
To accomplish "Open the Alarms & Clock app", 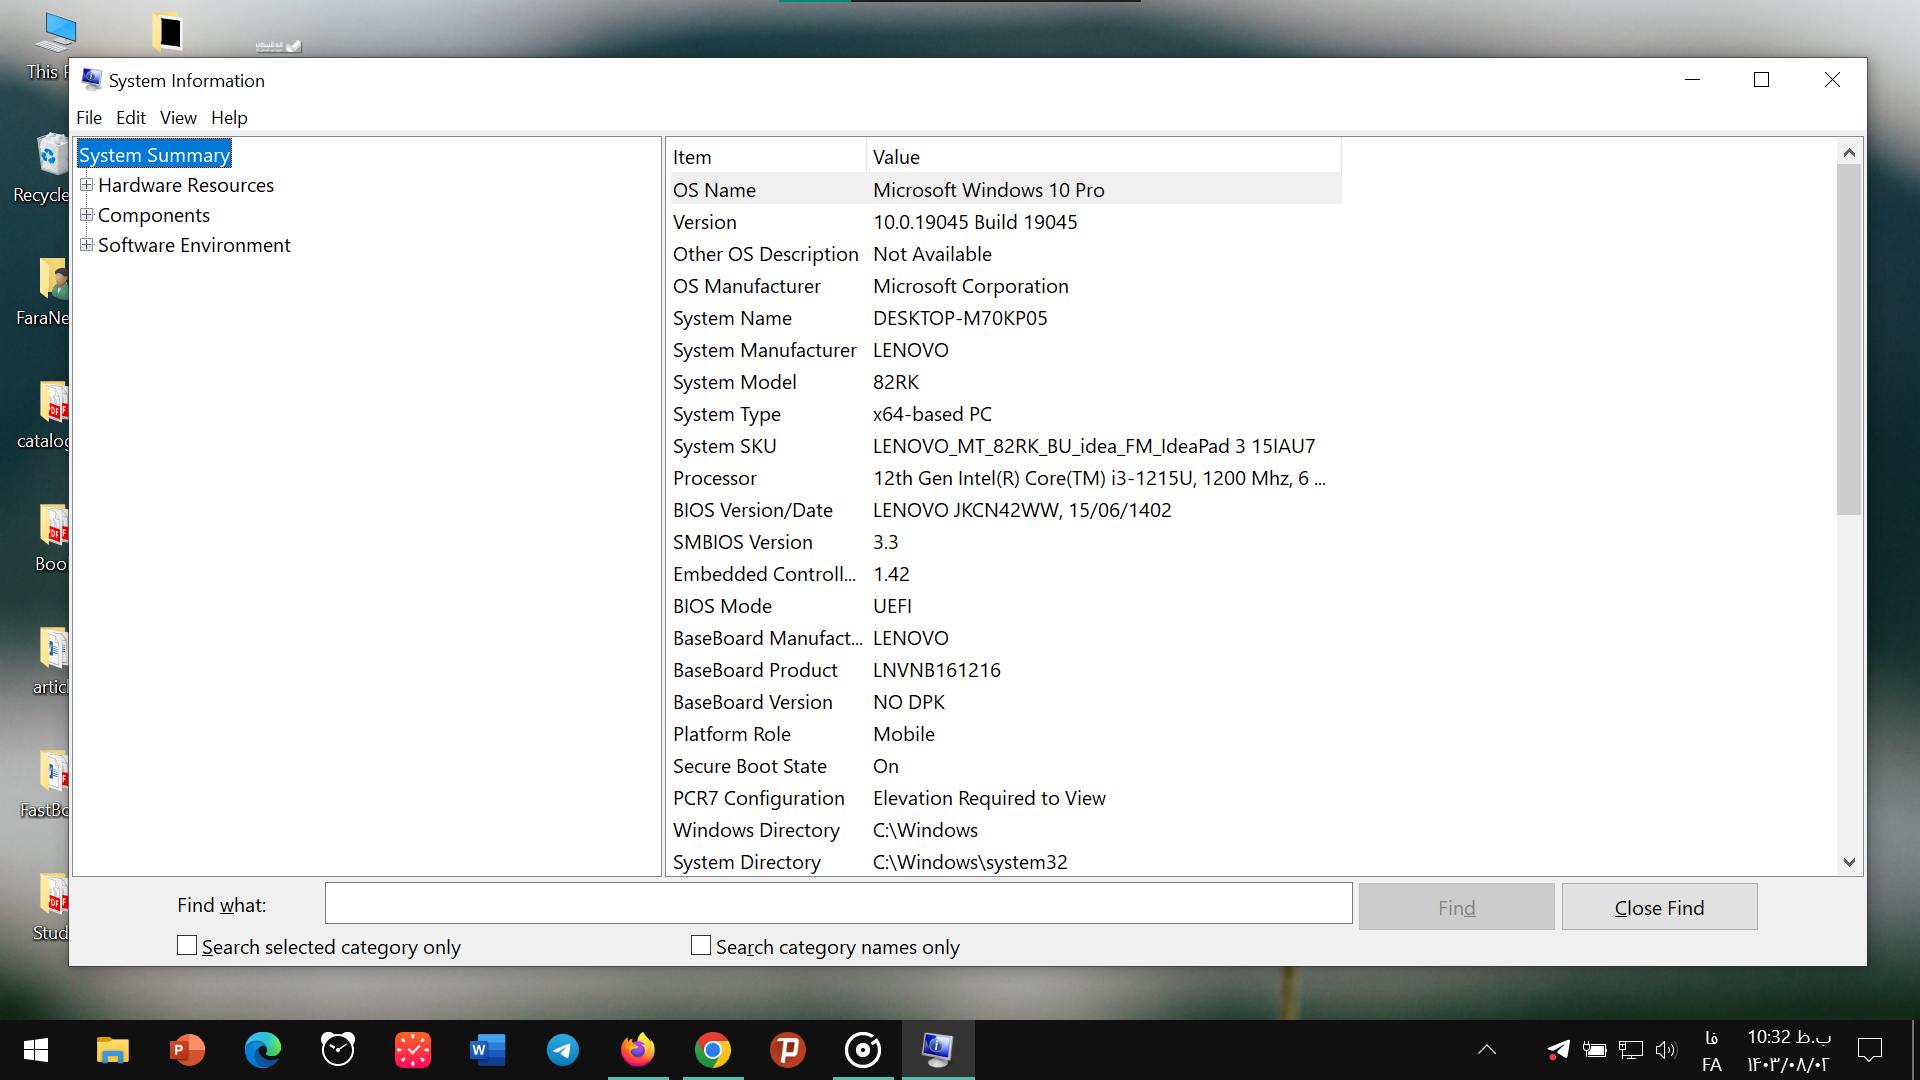I will click(337, 1050).
